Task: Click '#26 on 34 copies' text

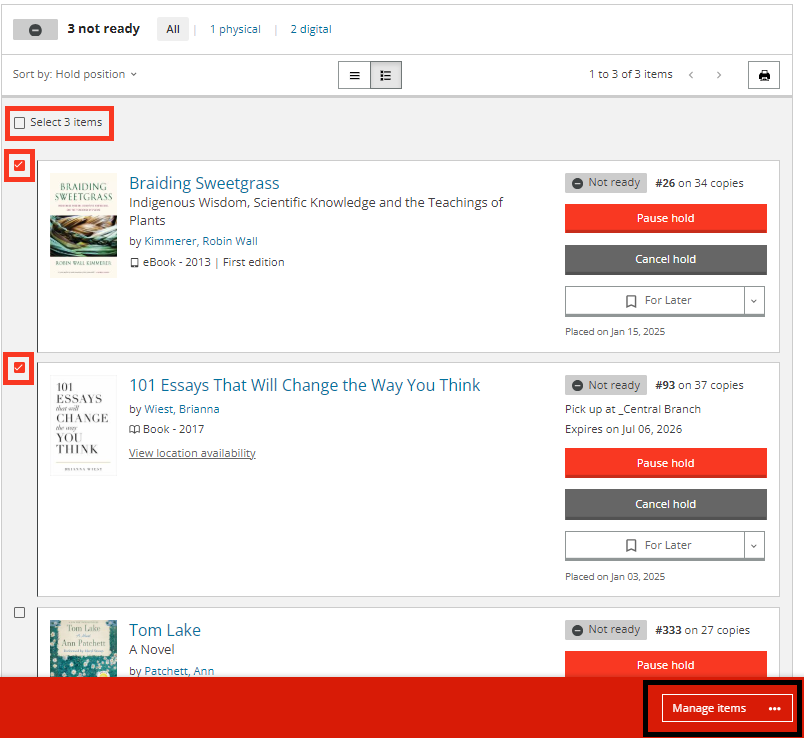Action: click(x=699, y=183)
